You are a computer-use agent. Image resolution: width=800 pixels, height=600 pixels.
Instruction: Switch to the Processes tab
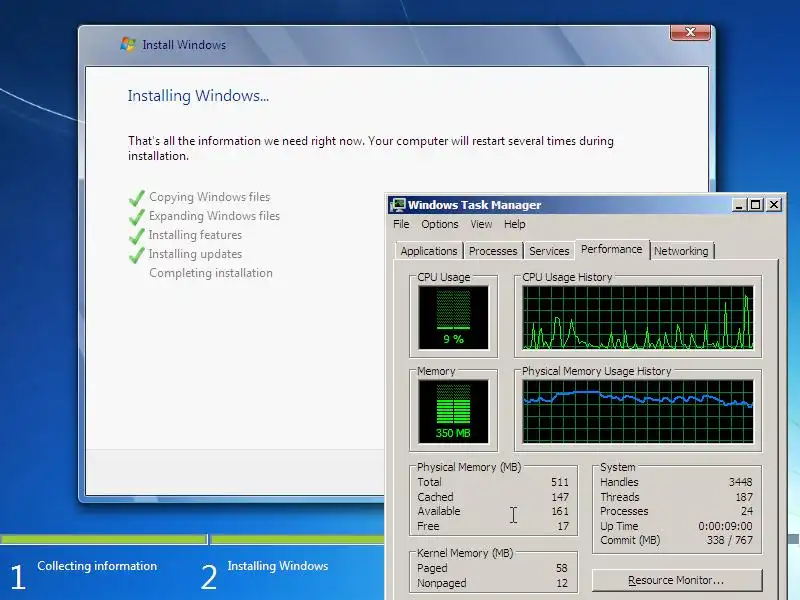pos(493,251)
